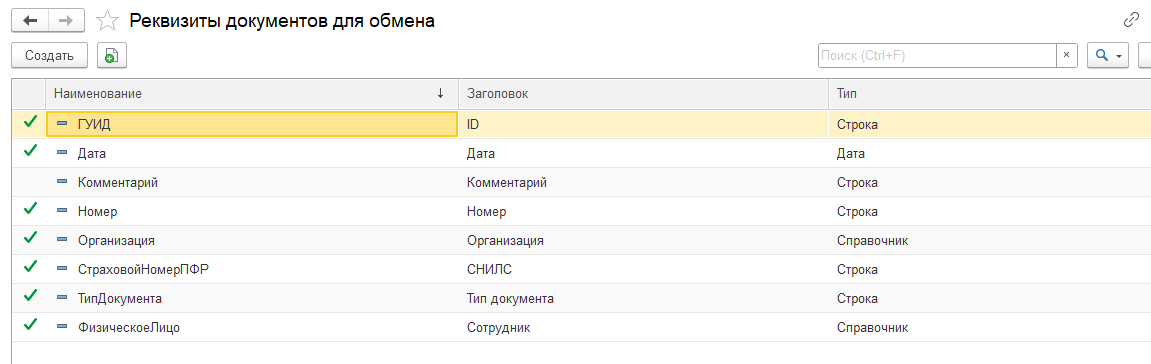Copy link using the chain icon
The image size is (1151, 364).
tap(1131, 21)
